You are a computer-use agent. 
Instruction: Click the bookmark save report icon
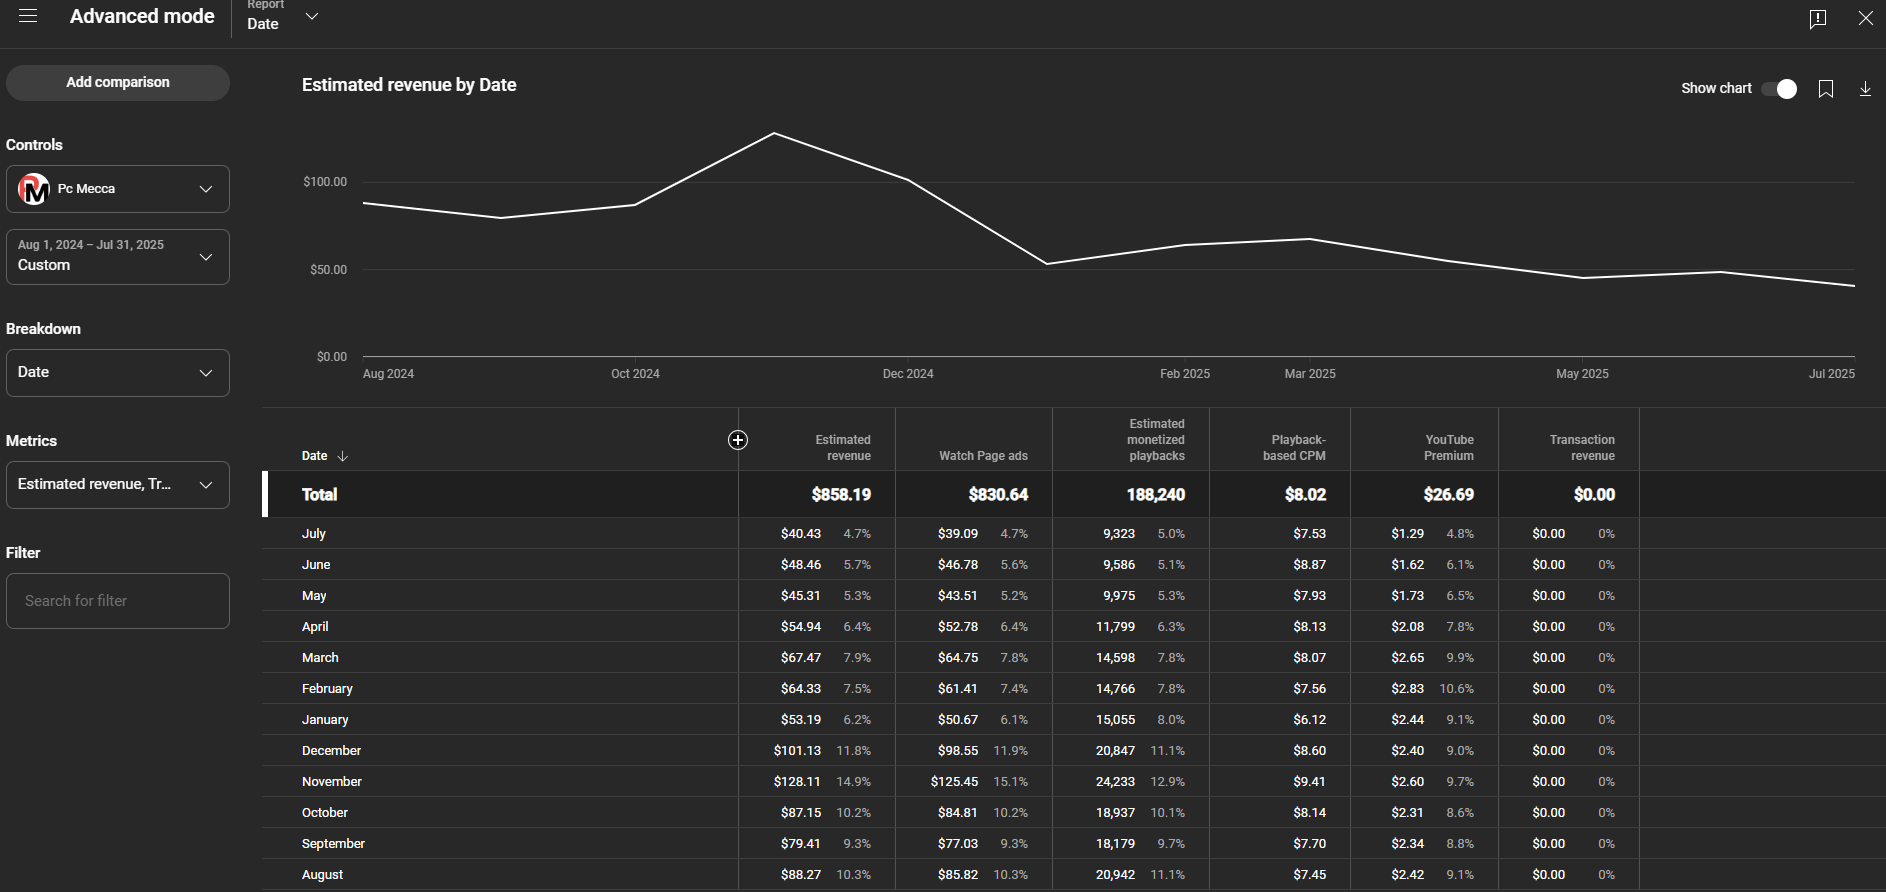click(x=1826, y=89)
